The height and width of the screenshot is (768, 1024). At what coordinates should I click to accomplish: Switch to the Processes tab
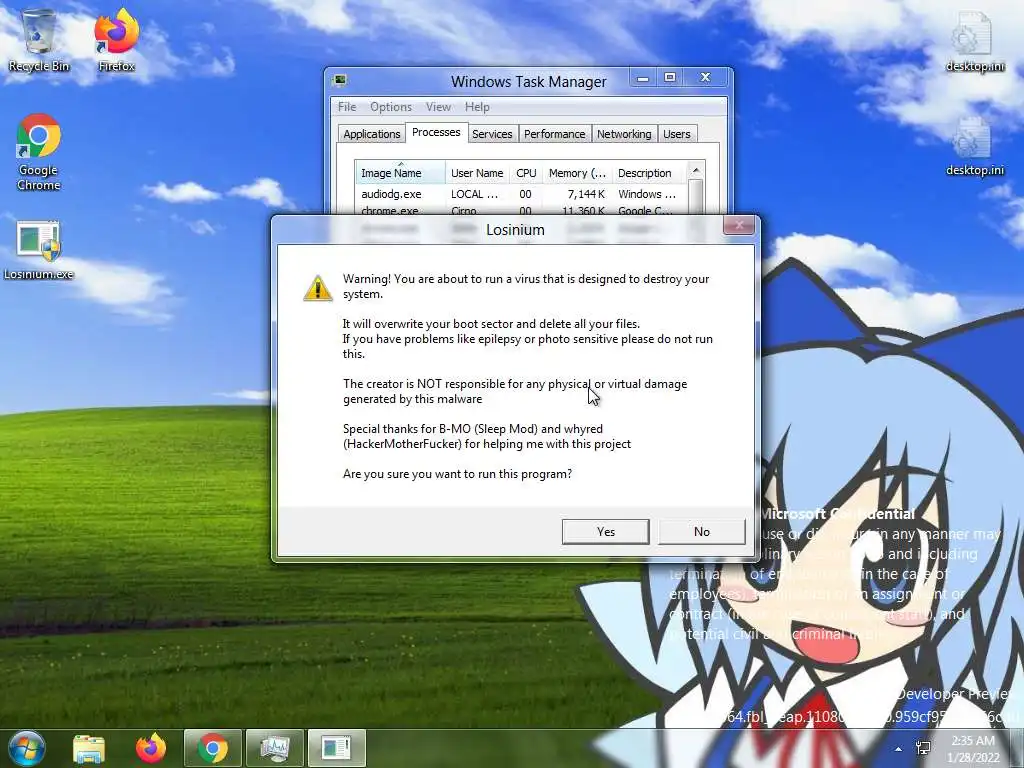[x=436, y=132]
